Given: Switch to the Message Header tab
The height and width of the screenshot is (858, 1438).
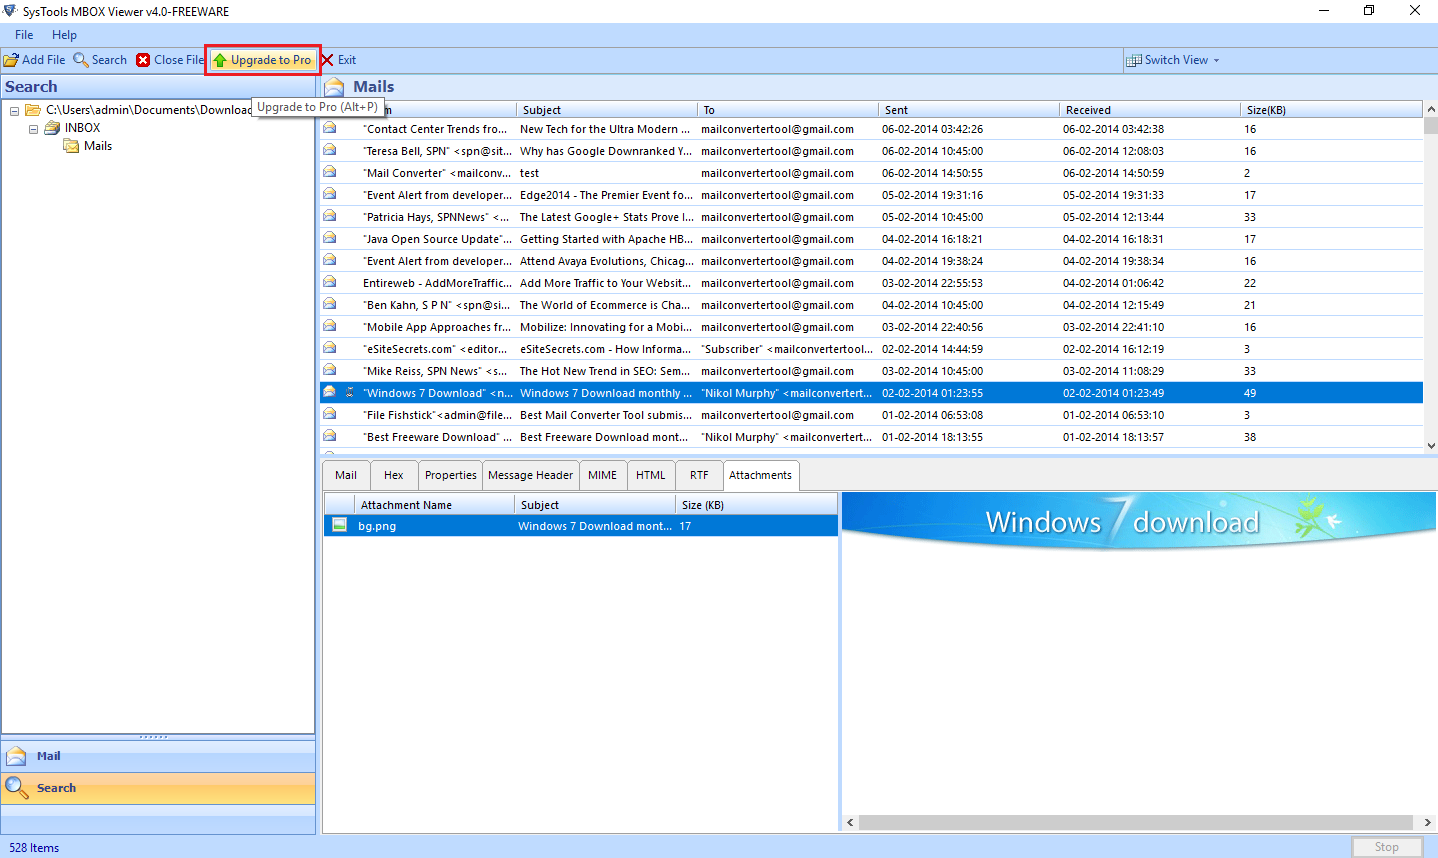Looking at the screenshot, I should click(x=530, y=474).
